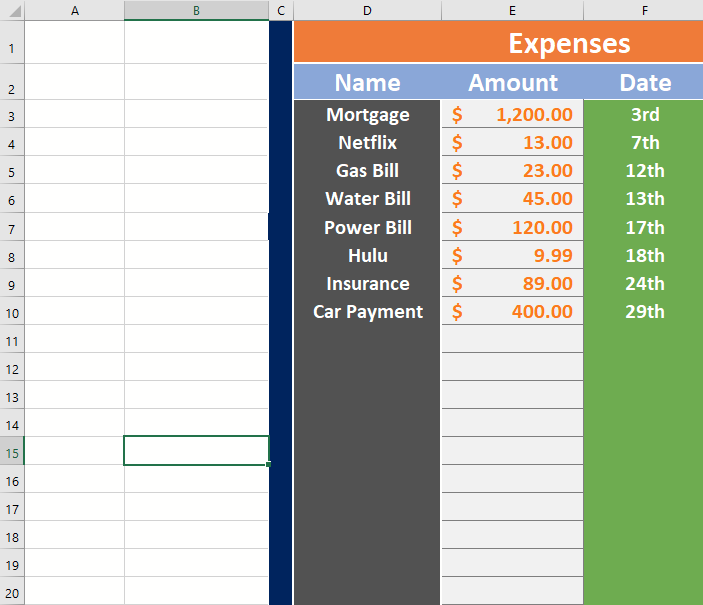Select the Netflix cell
703x605 pixels.
click(x=367, y=142)
